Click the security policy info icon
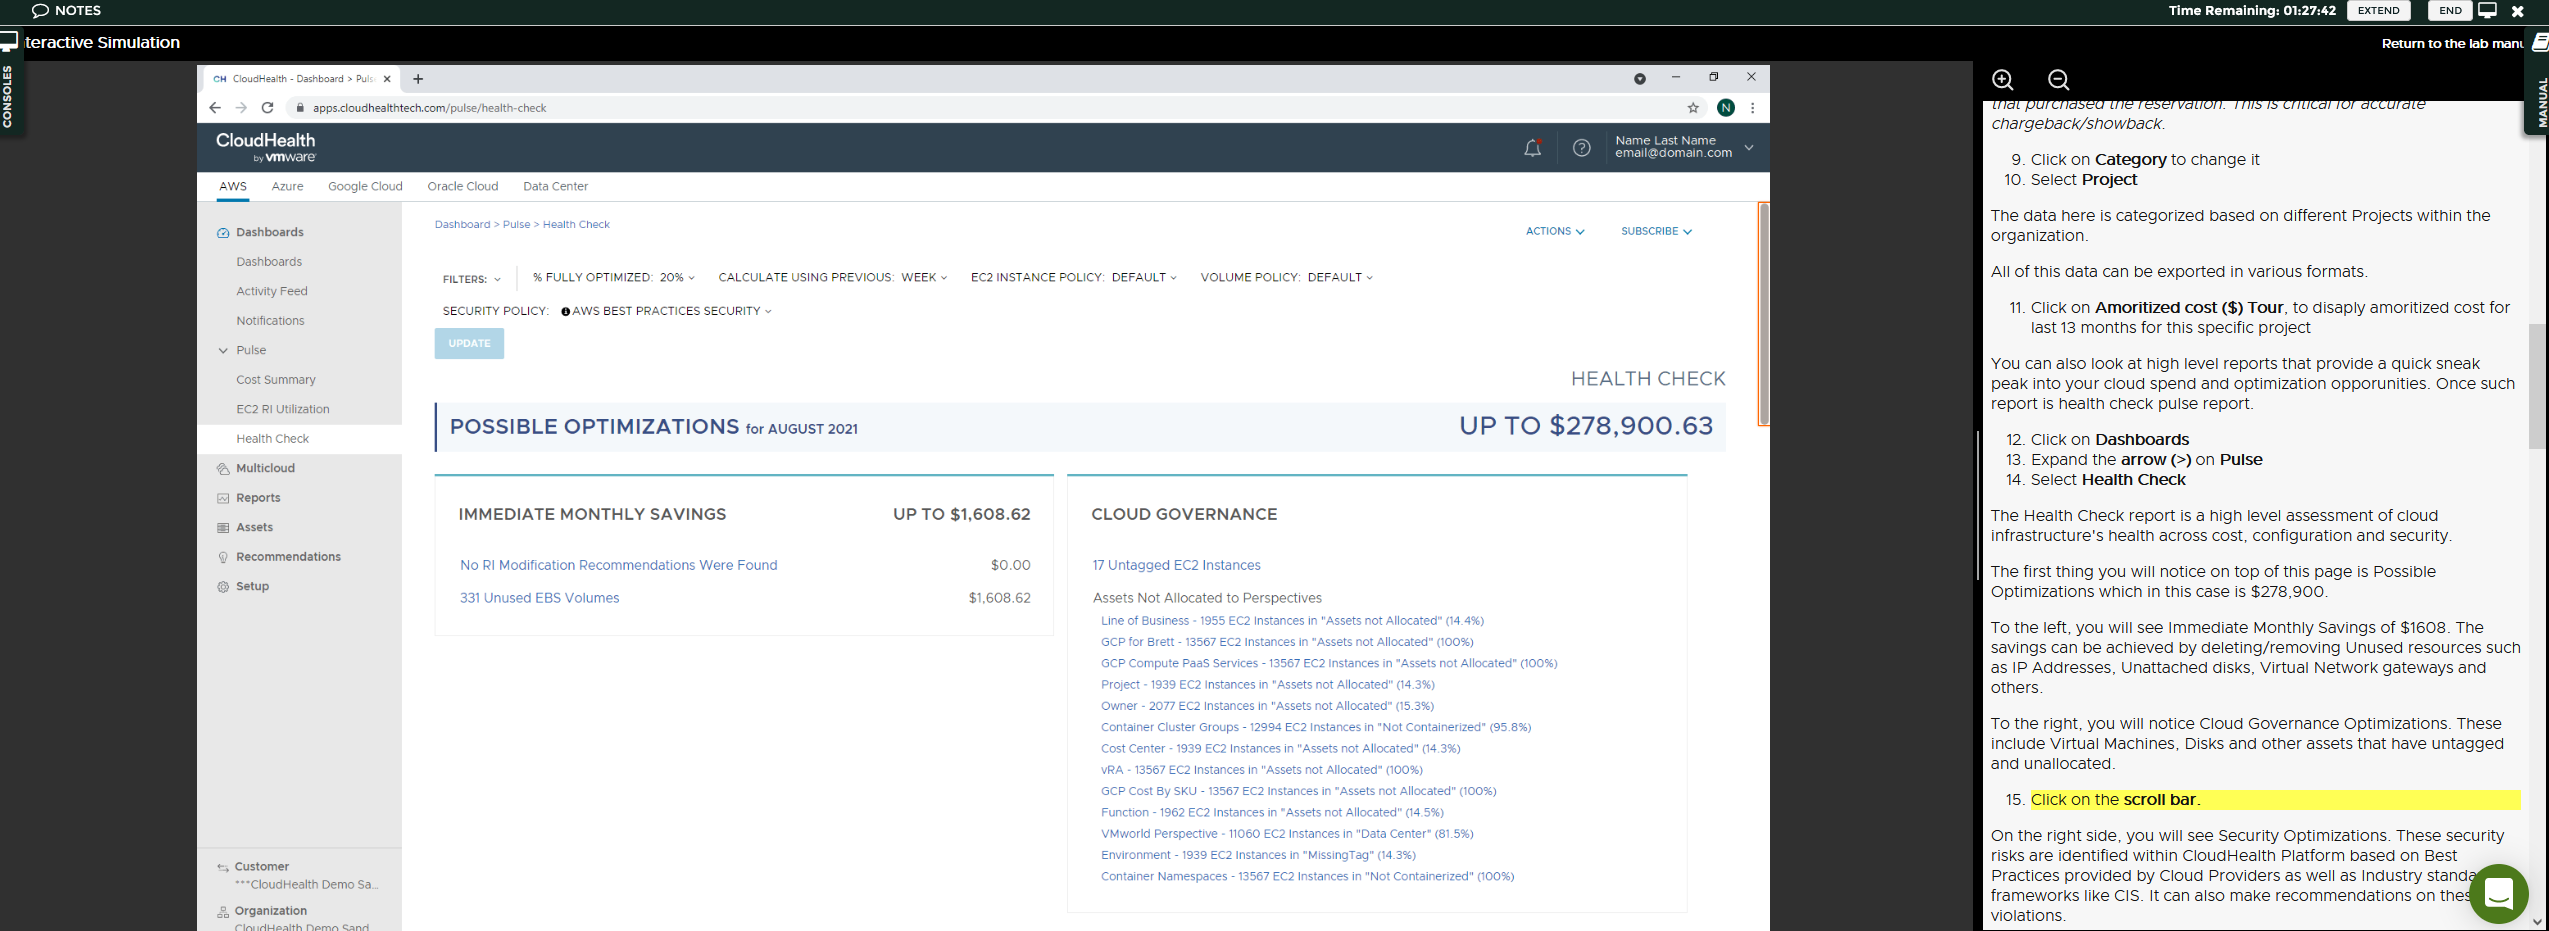 (565, 312)
